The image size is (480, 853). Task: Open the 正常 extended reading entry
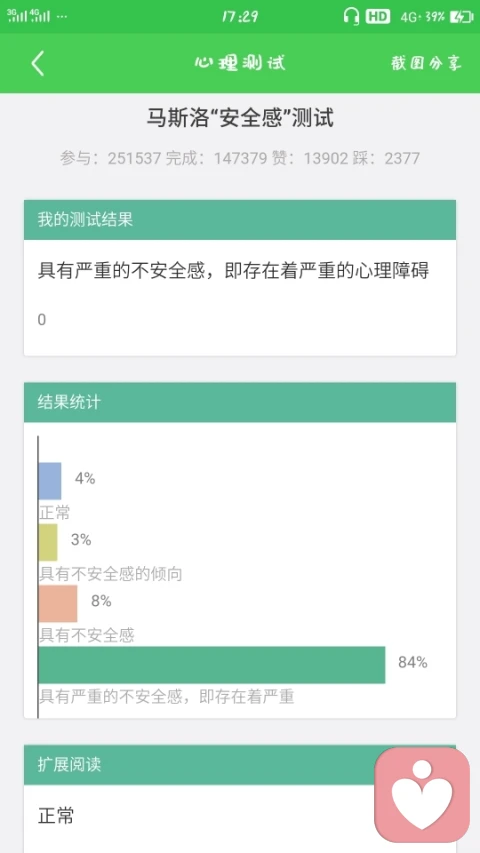pyautogui.click(x=56, y=816)
